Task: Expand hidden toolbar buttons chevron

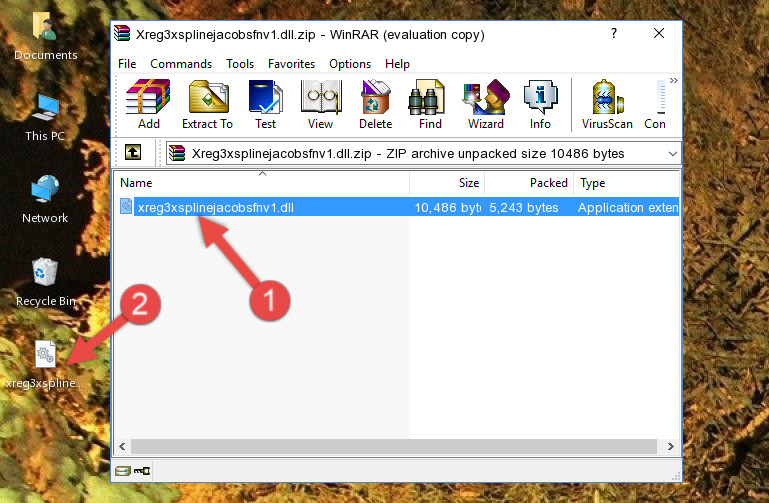Action: tap(674, 80)
